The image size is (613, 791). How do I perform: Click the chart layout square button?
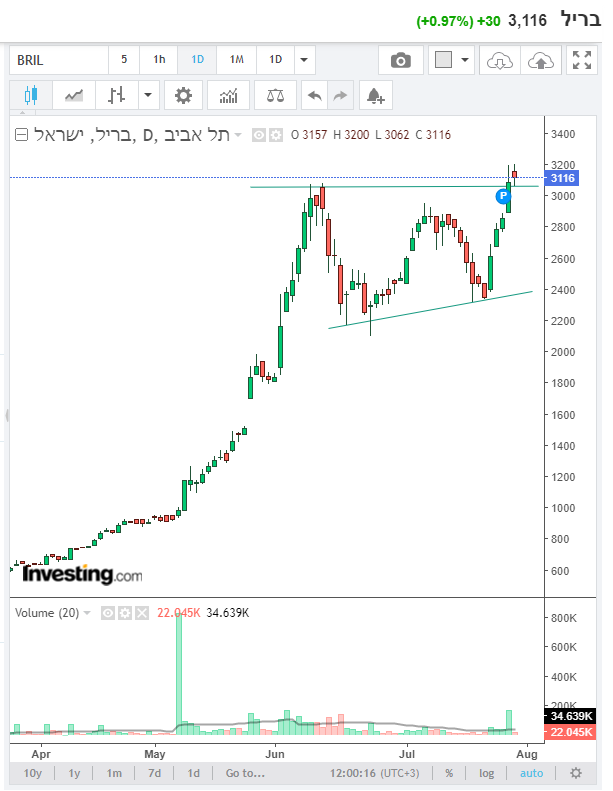tap(443, 61)
